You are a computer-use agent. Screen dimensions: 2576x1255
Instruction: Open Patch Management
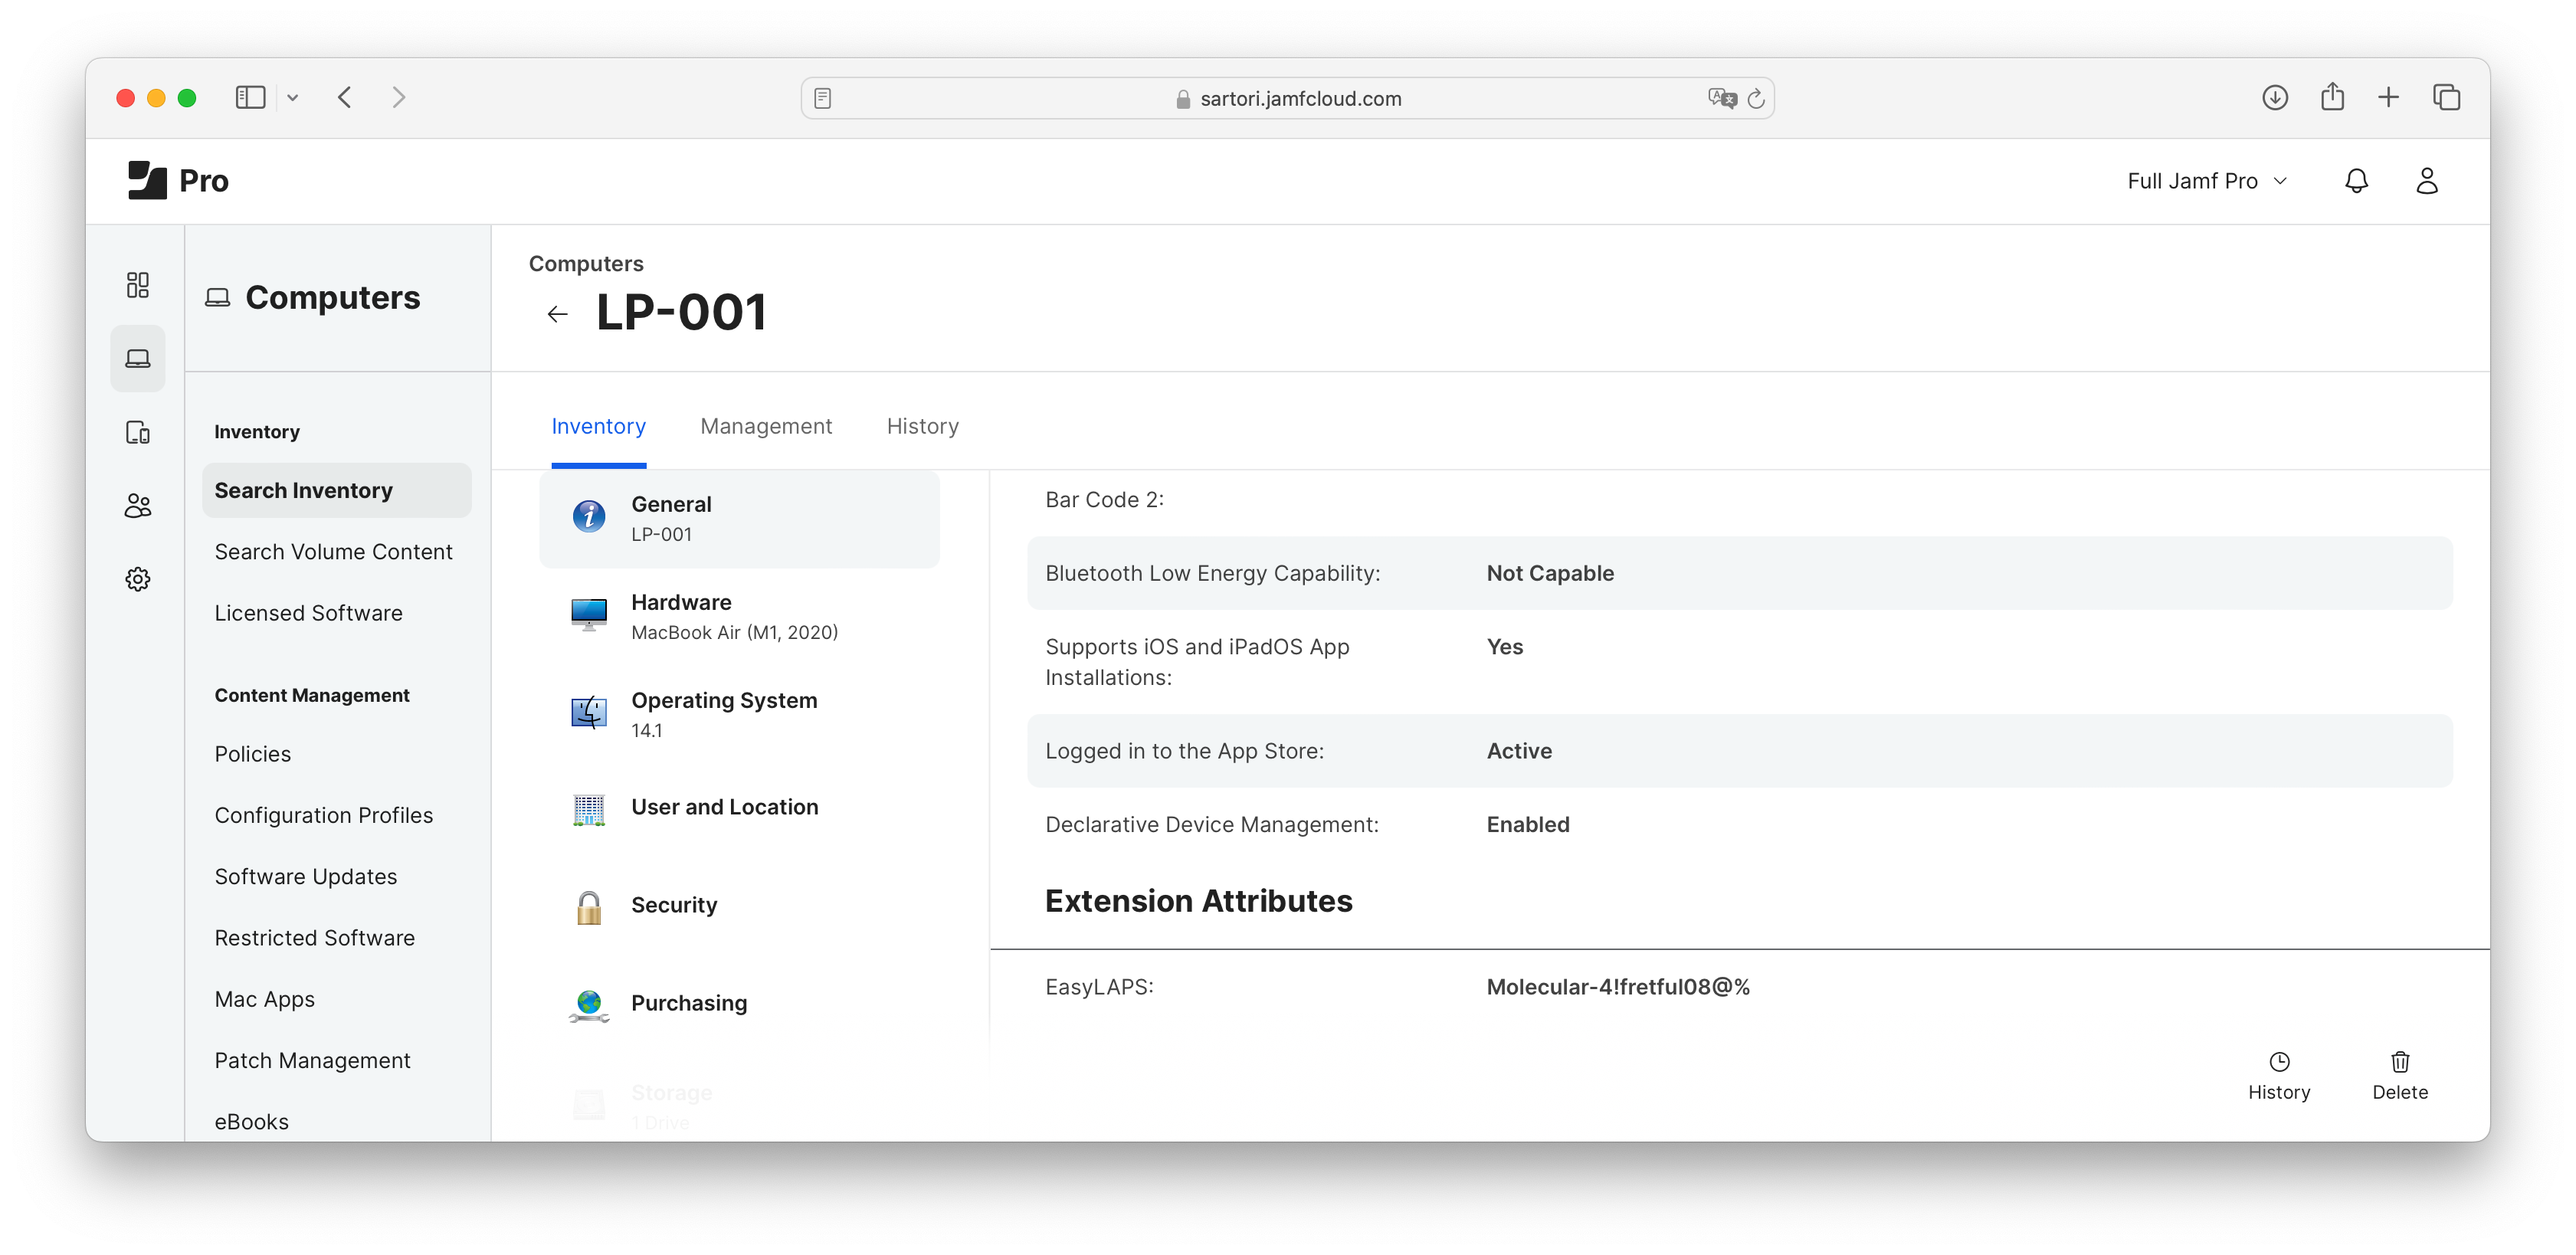coord(312,1060)
